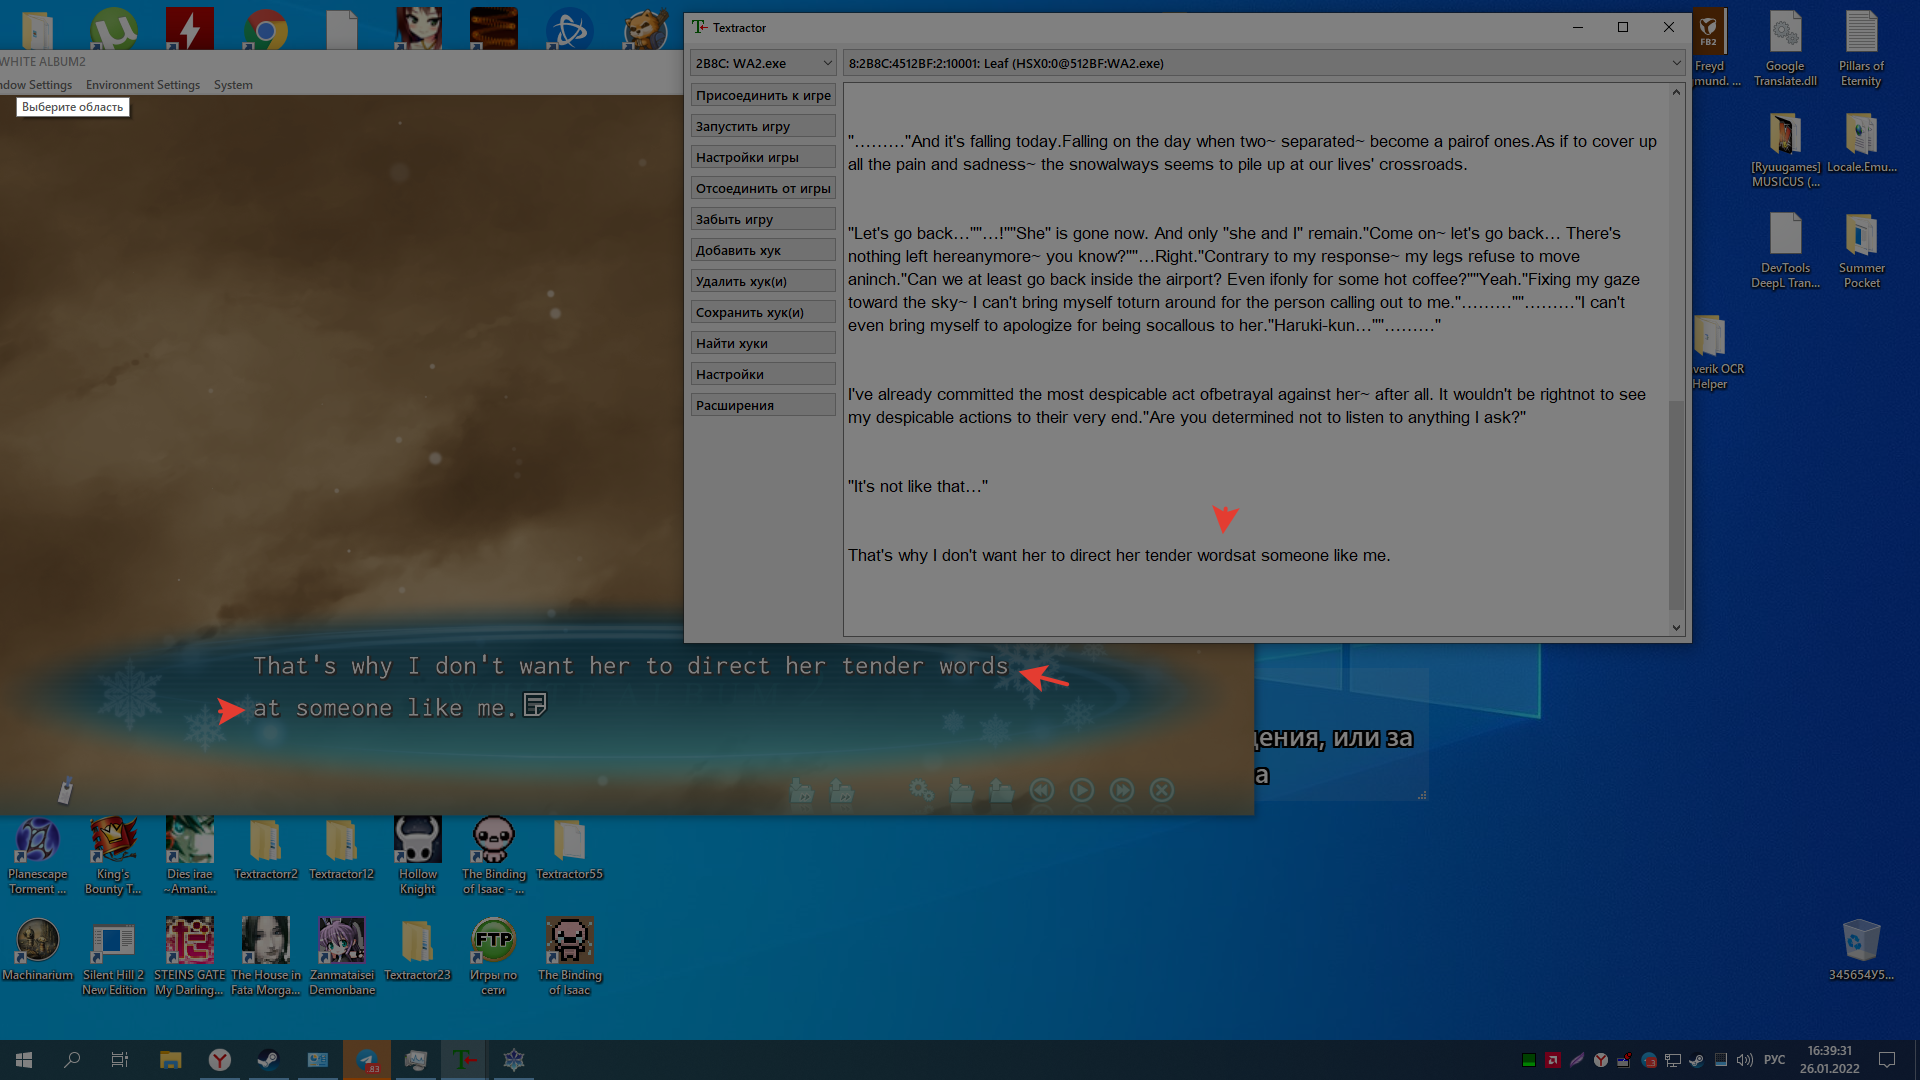The image size is (1920, 1080).
Task: Click the load folder icon in game toolbar
Action: click(1001, 790)
